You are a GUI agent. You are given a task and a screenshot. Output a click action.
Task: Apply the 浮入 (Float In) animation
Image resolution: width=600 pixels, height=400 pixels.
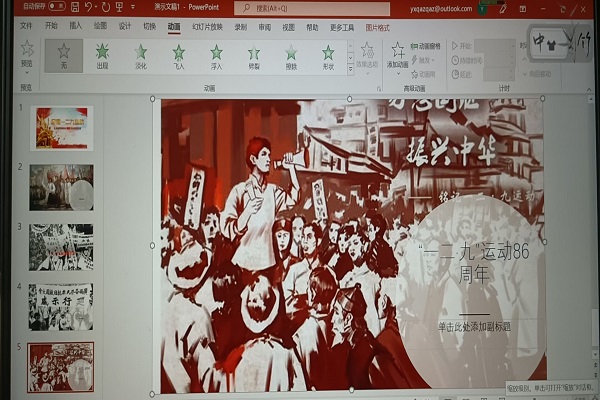tap(216, 56)
